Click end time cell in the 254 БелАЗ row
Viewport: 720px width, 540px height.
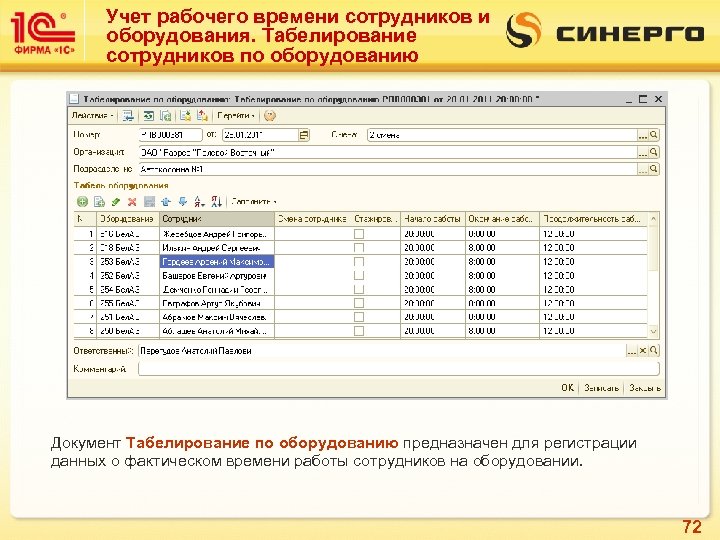pos(502,289)
